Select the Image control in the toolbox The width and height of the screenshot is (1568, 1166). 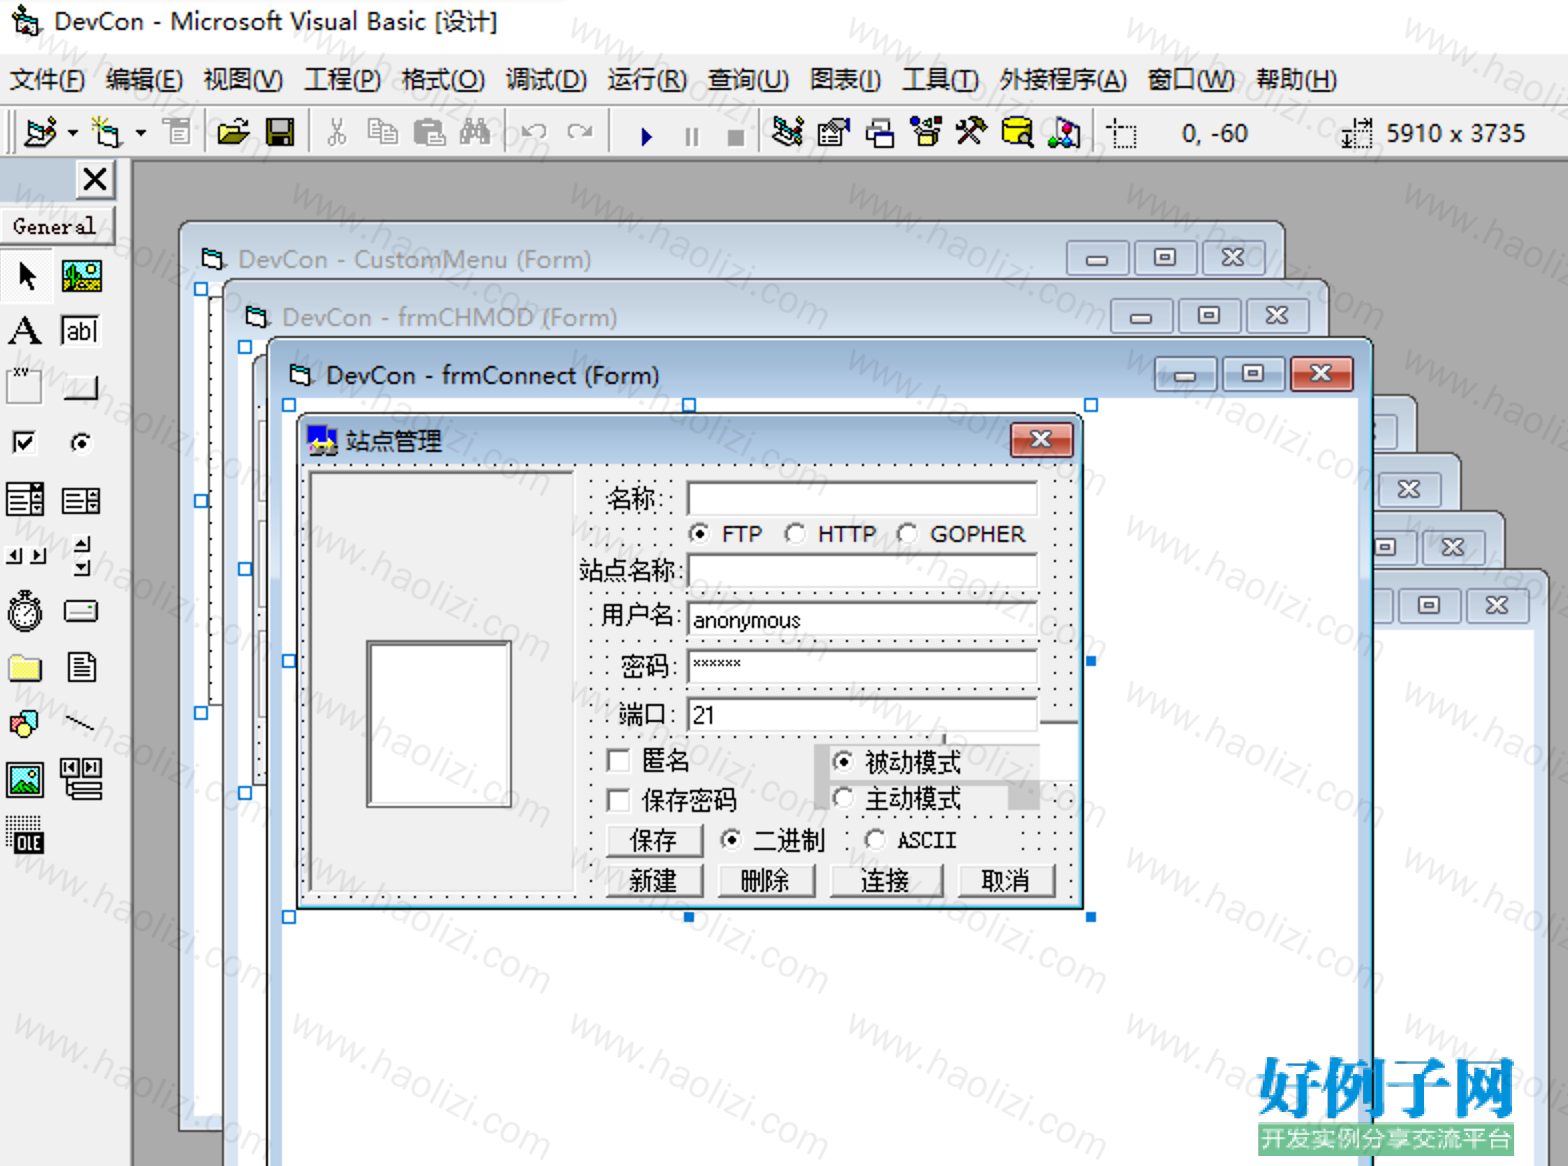(25, 779)
